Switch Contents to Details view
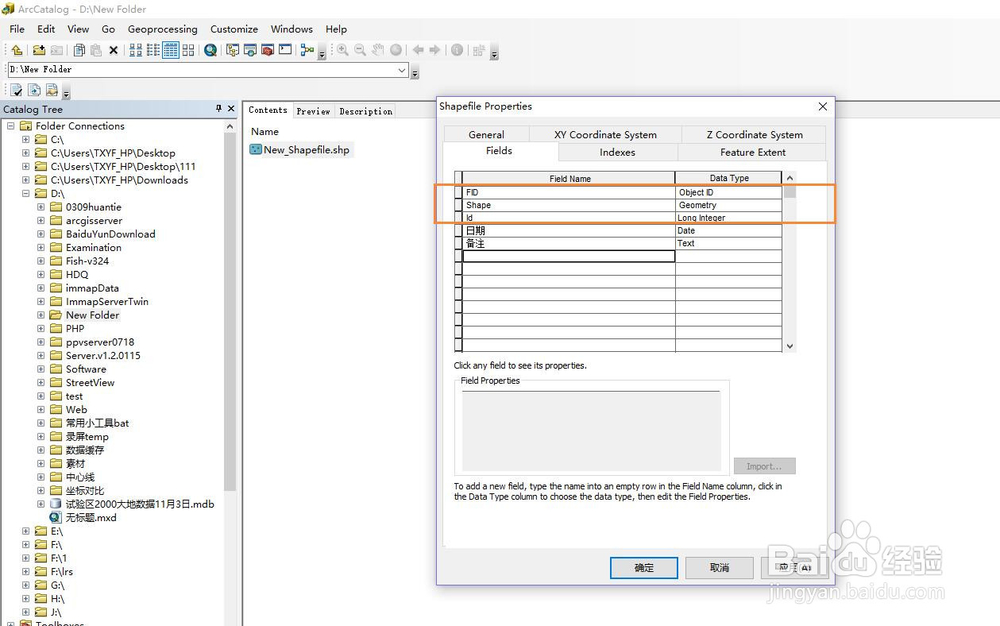 point(170,50)
